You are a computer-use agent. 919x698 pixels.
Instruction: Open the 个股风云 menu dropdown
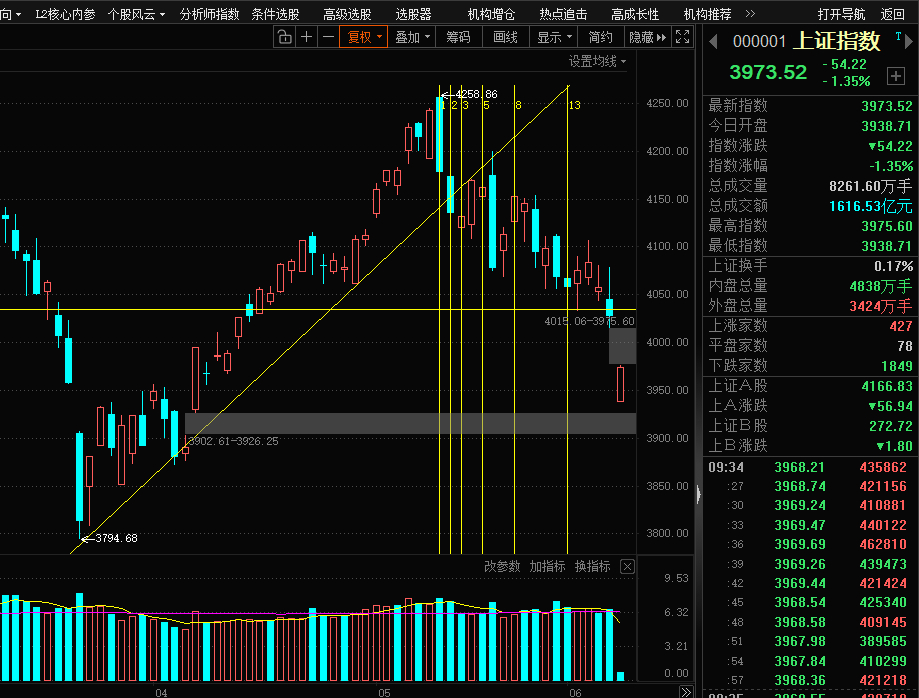click(136, 14)
